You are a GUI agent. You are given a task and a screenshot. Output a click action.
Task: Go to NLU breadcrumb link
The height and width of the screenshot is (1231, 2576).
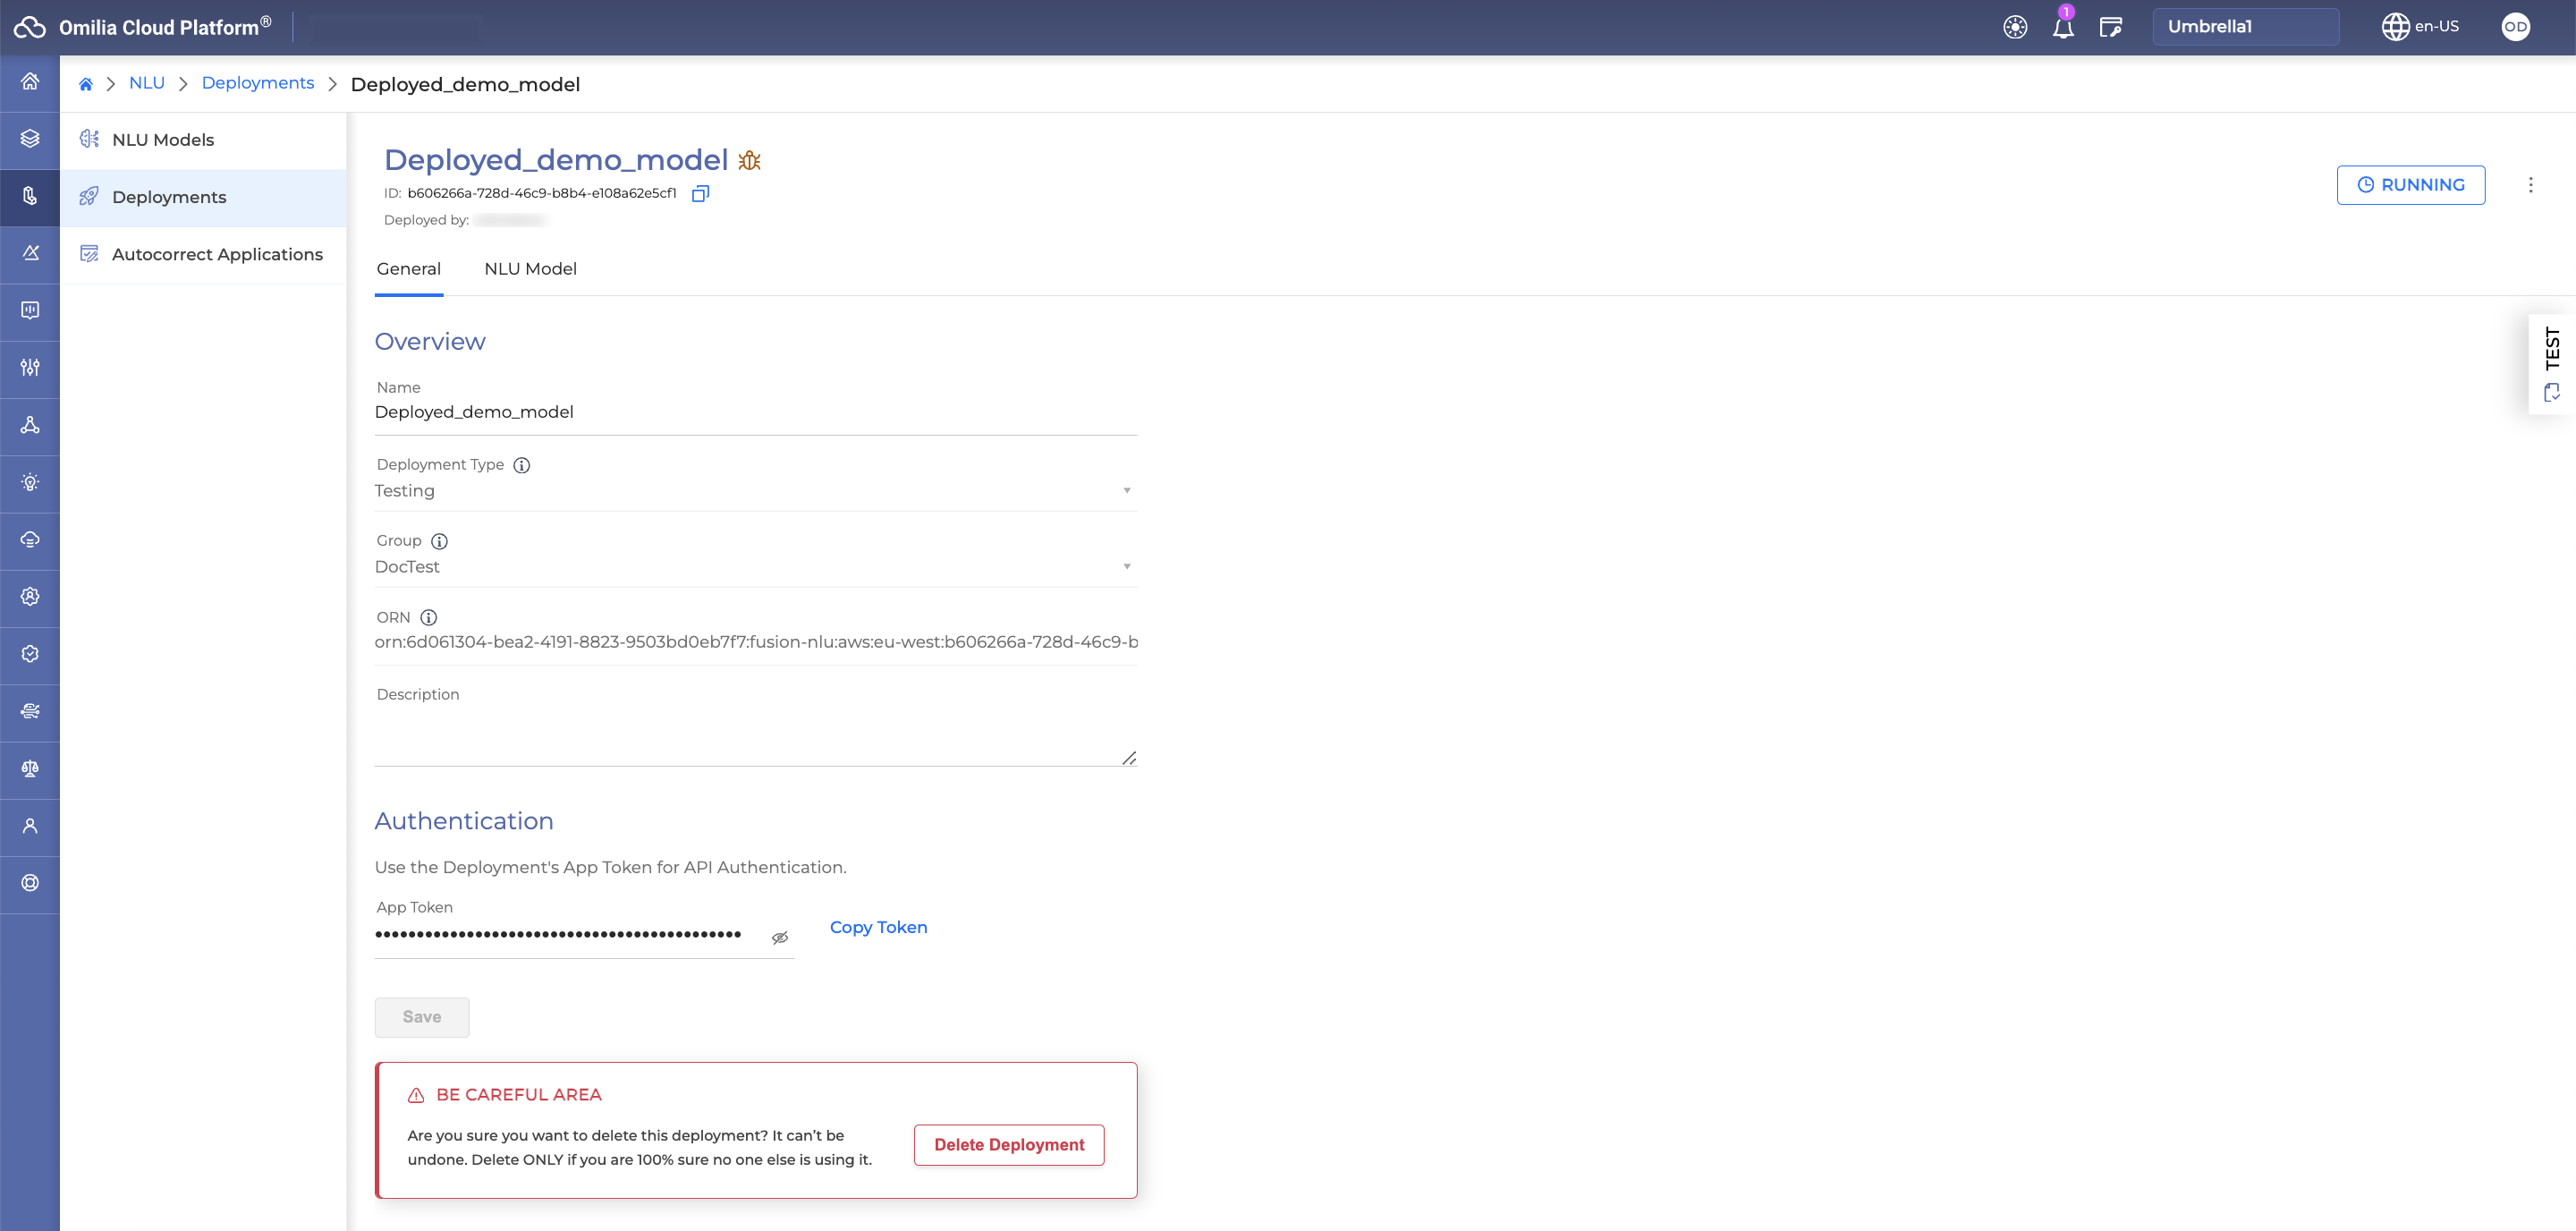[147, 83]
